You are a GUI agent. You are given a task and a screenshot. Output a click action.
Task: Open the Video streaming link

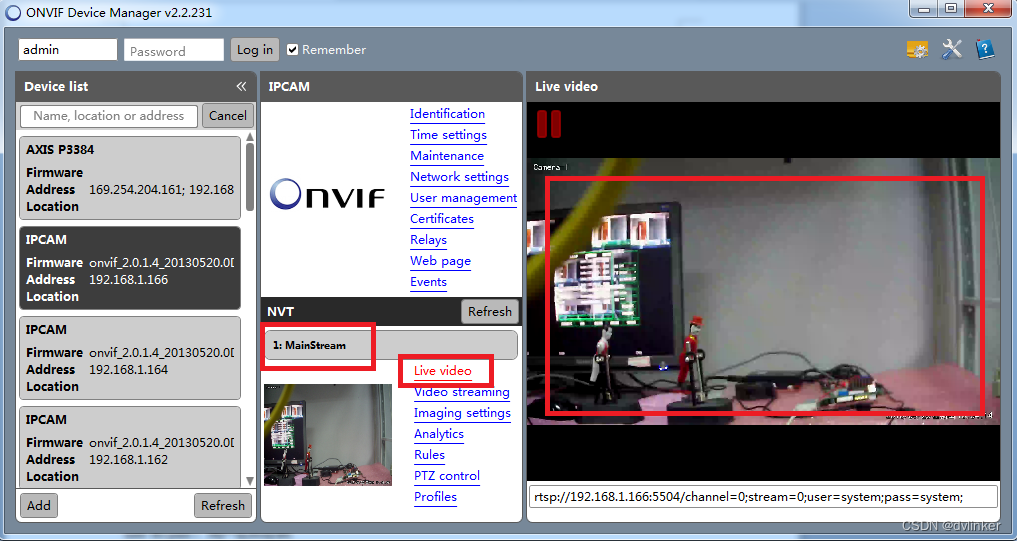(x=462, y=392)
